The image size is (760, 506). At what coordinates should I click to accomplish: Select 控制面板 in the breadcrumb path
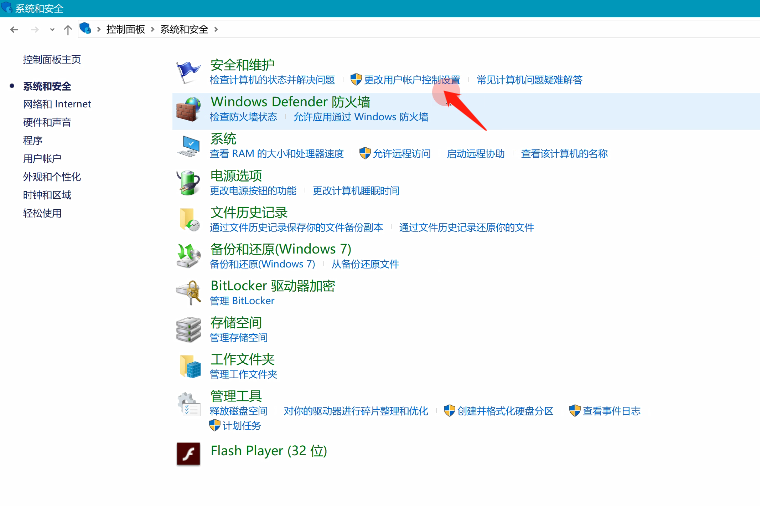point(126,30)
